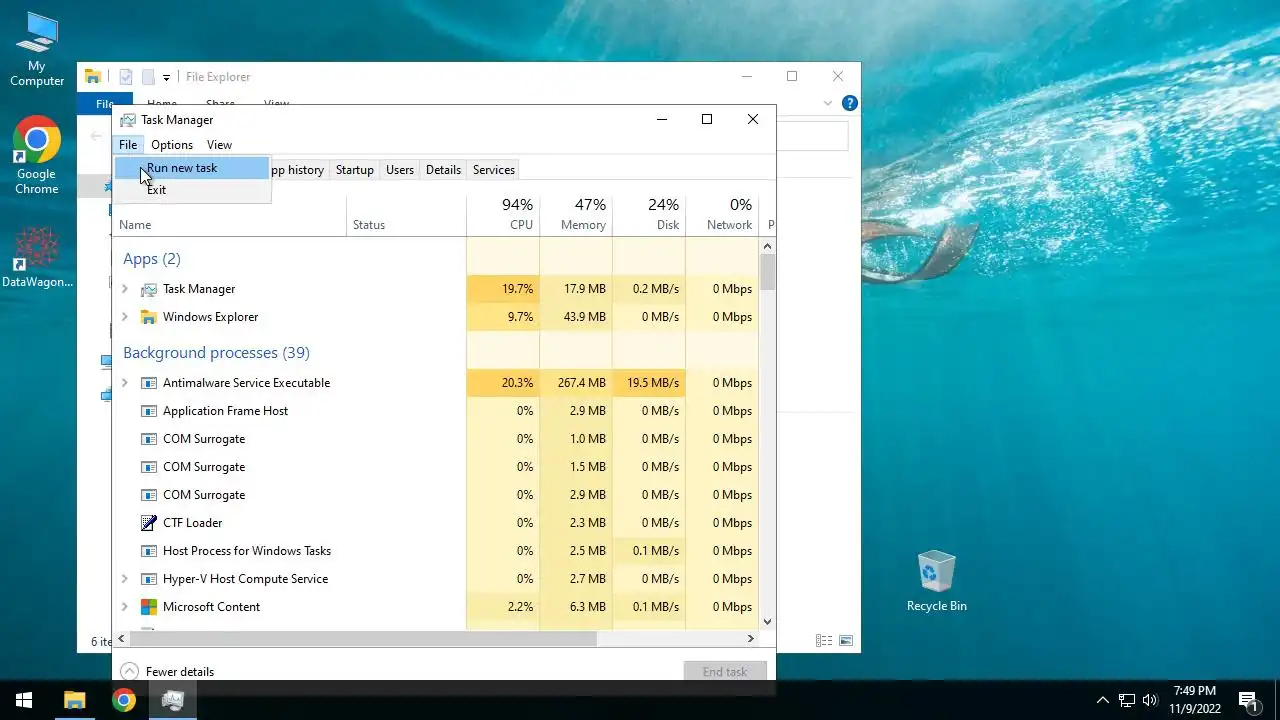Image resolution: width=1280 pixels, height=720 pixels.
Task: Click the taskbar clock showing 7:49 PM
Action: (x=1195, y=700)
